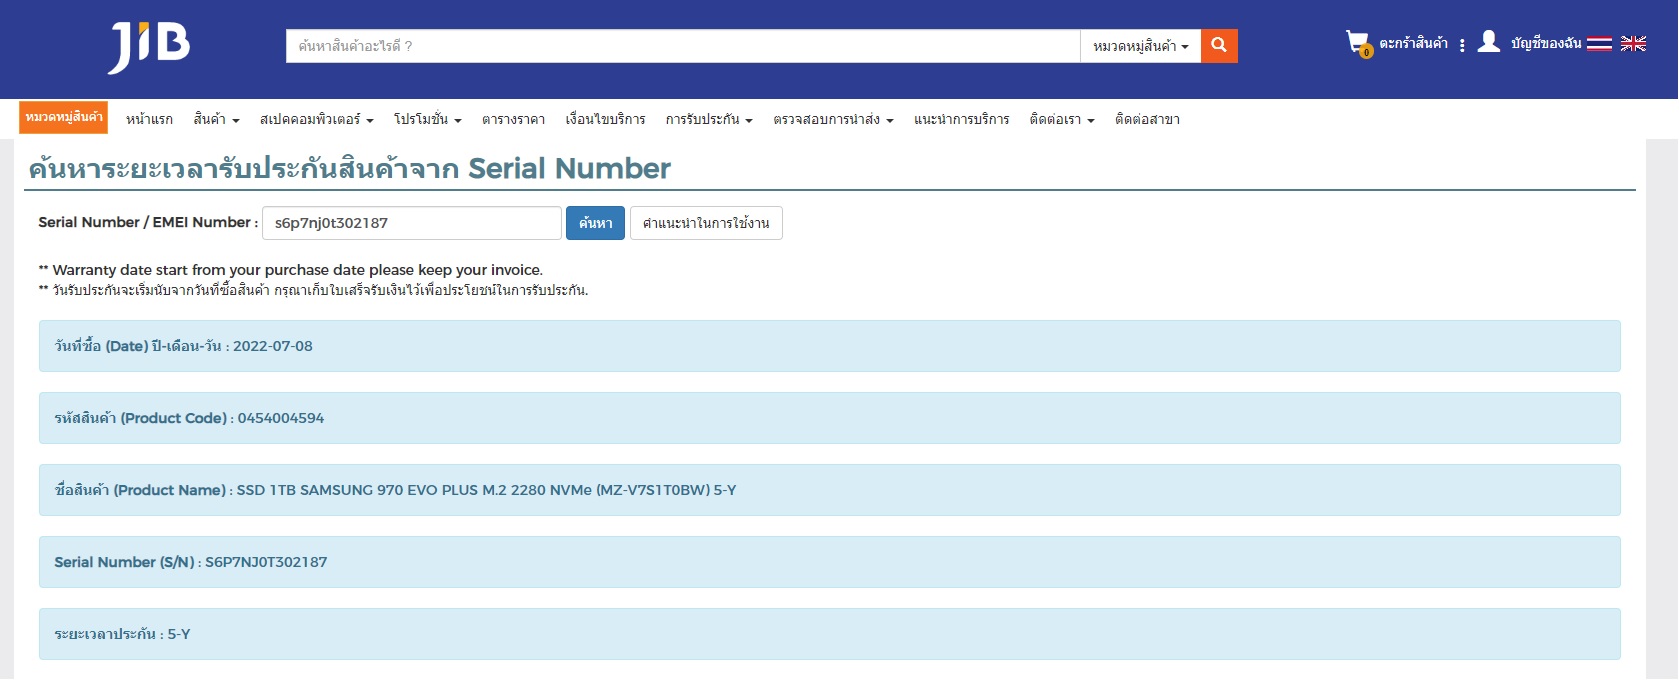Expand the โปรโมชั่น menu
This screenshot has width=1679, height=684.
[x=427, y=119]
